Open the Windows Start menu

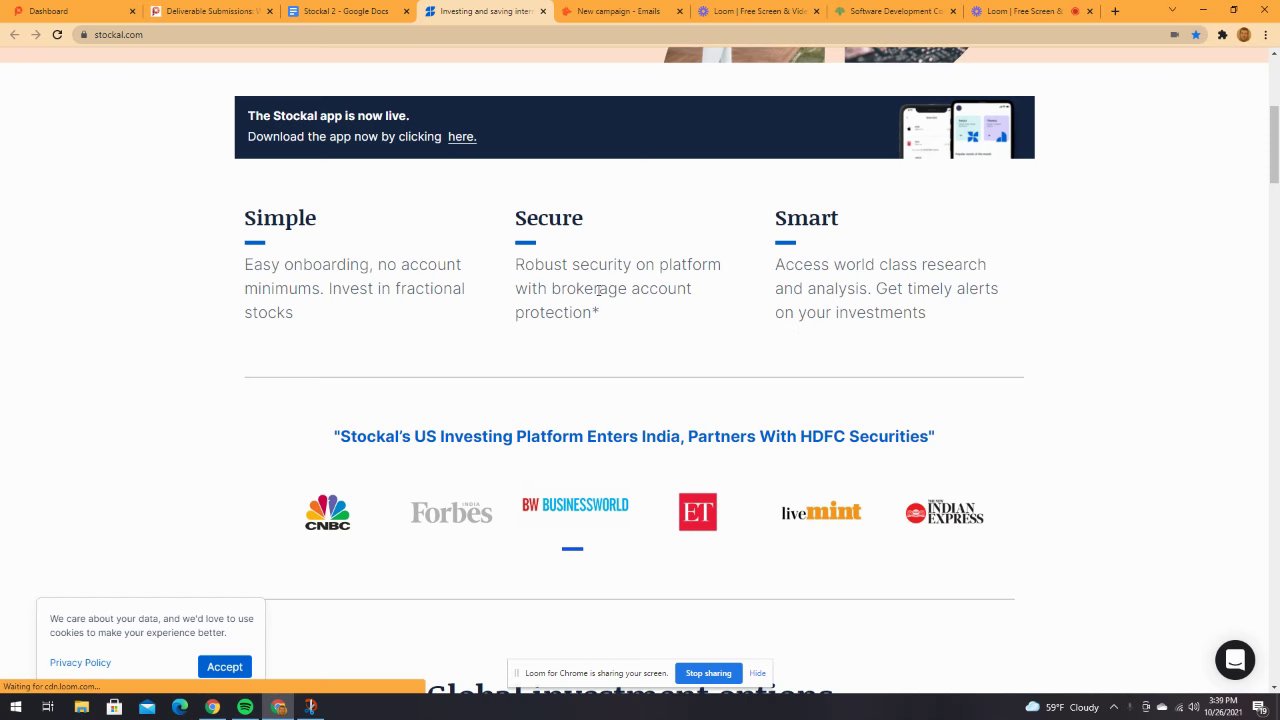point(15,707)
